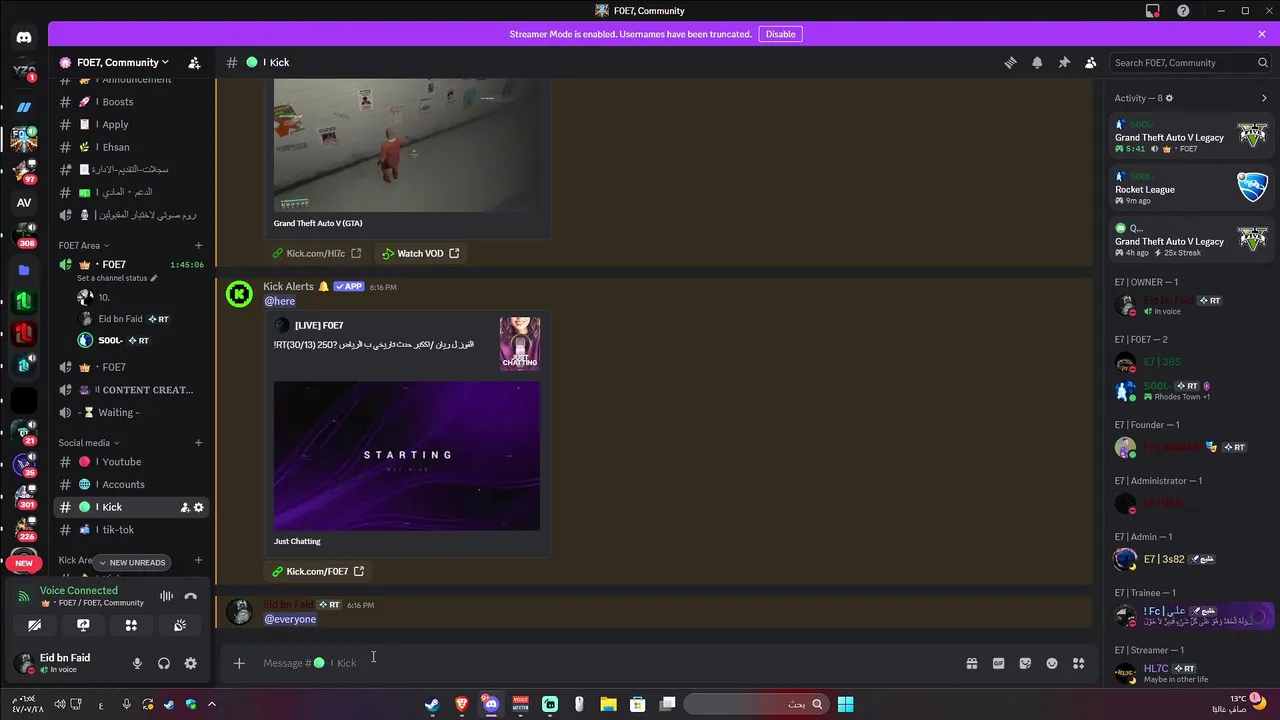1280x720 pixels.
Task: Open the Help question mark icon
Action: pyautogui.click(x=1184, y=11)
